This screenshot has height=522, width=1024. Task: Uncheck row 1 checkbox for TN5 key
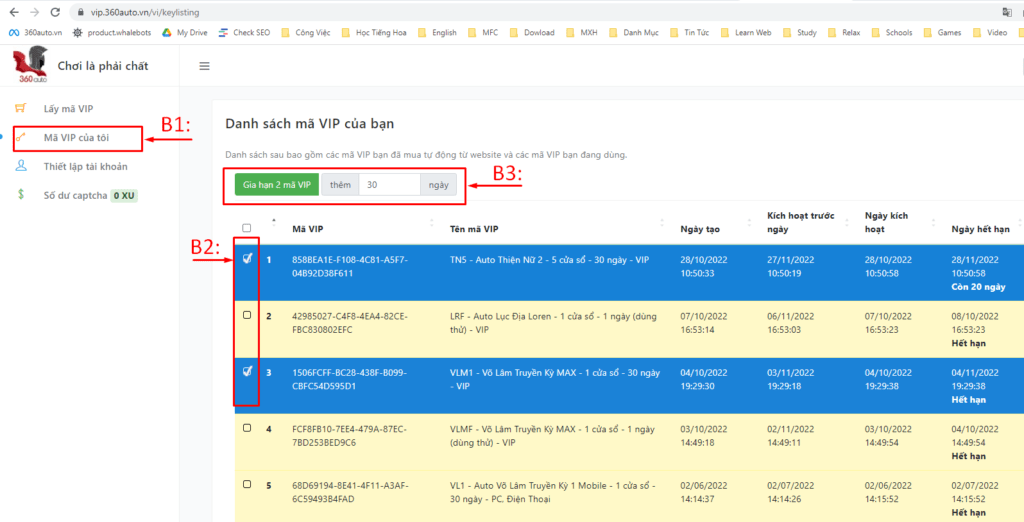pos(248,259)
